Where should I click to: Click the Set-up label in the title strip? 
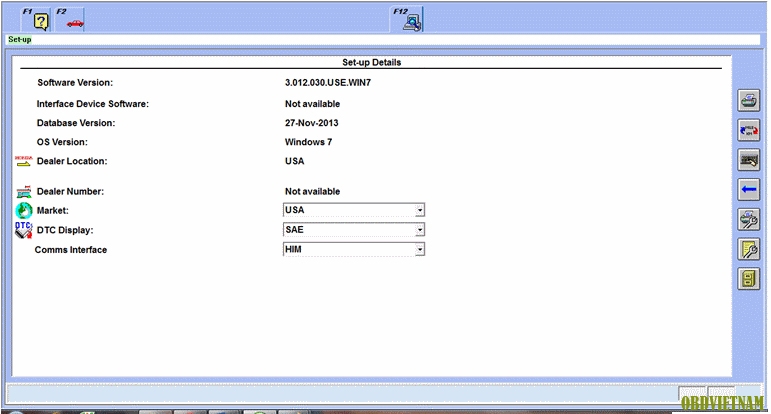click(x=20, y=40)
